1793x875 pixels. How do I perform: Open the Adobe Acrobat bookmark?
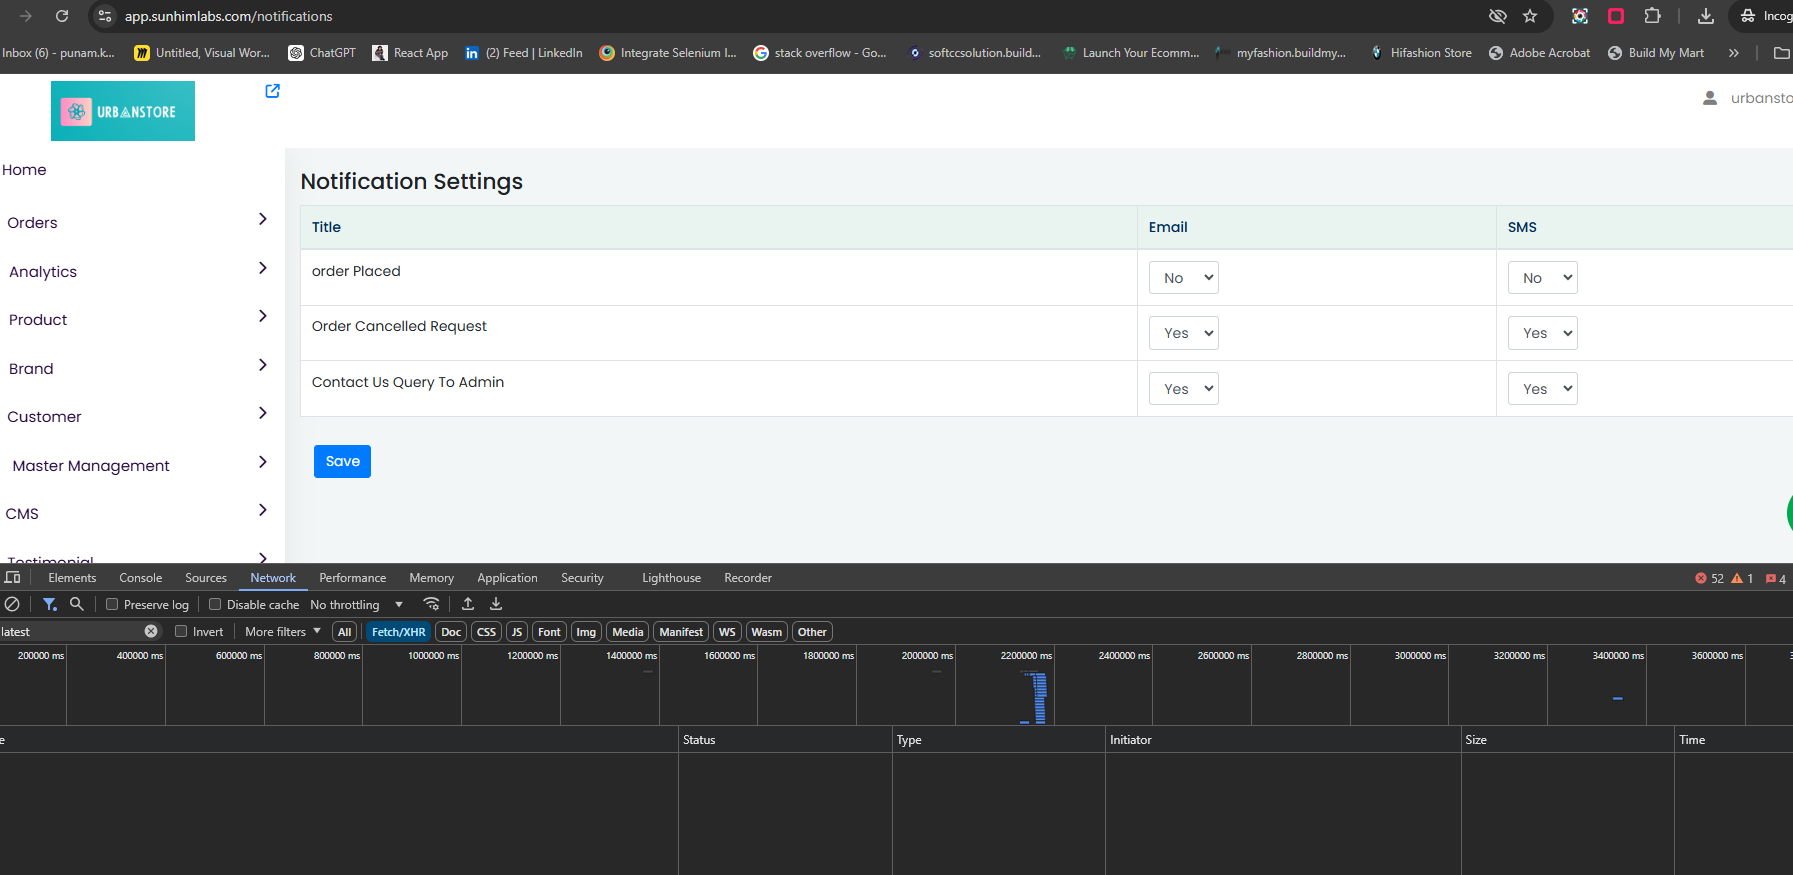click(x=1539, y=53)
